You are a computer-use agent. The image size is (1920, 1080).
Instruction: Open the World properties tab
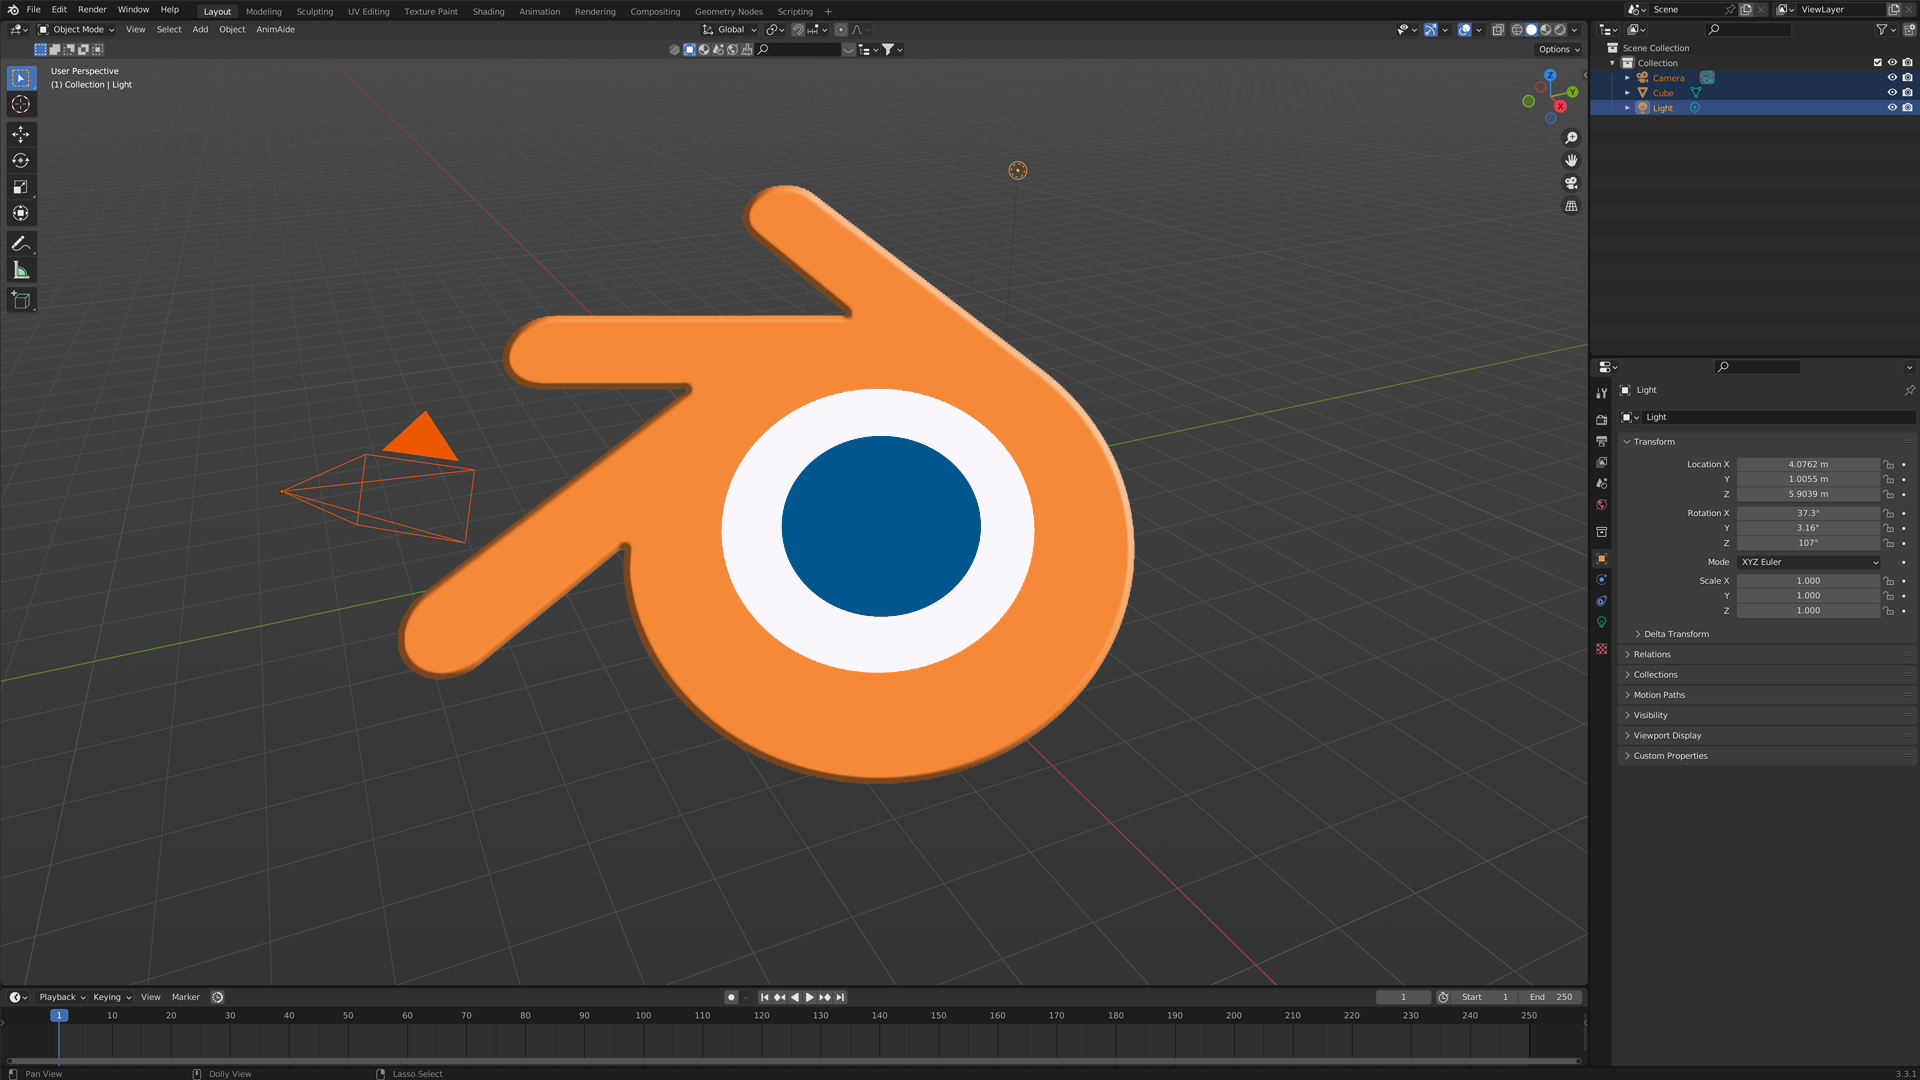pyautogui.click(x=1601, y=505)
